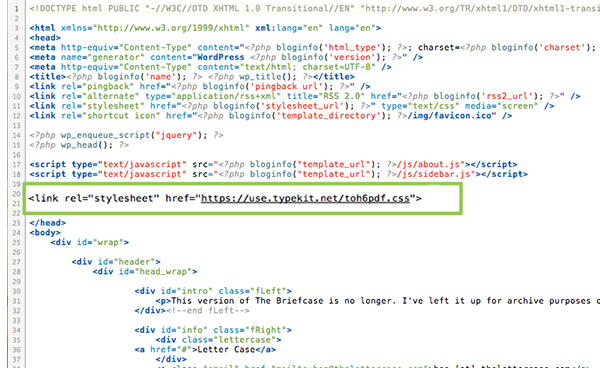Click the wp_enqueue_script jquery line

tap(126, 135)
